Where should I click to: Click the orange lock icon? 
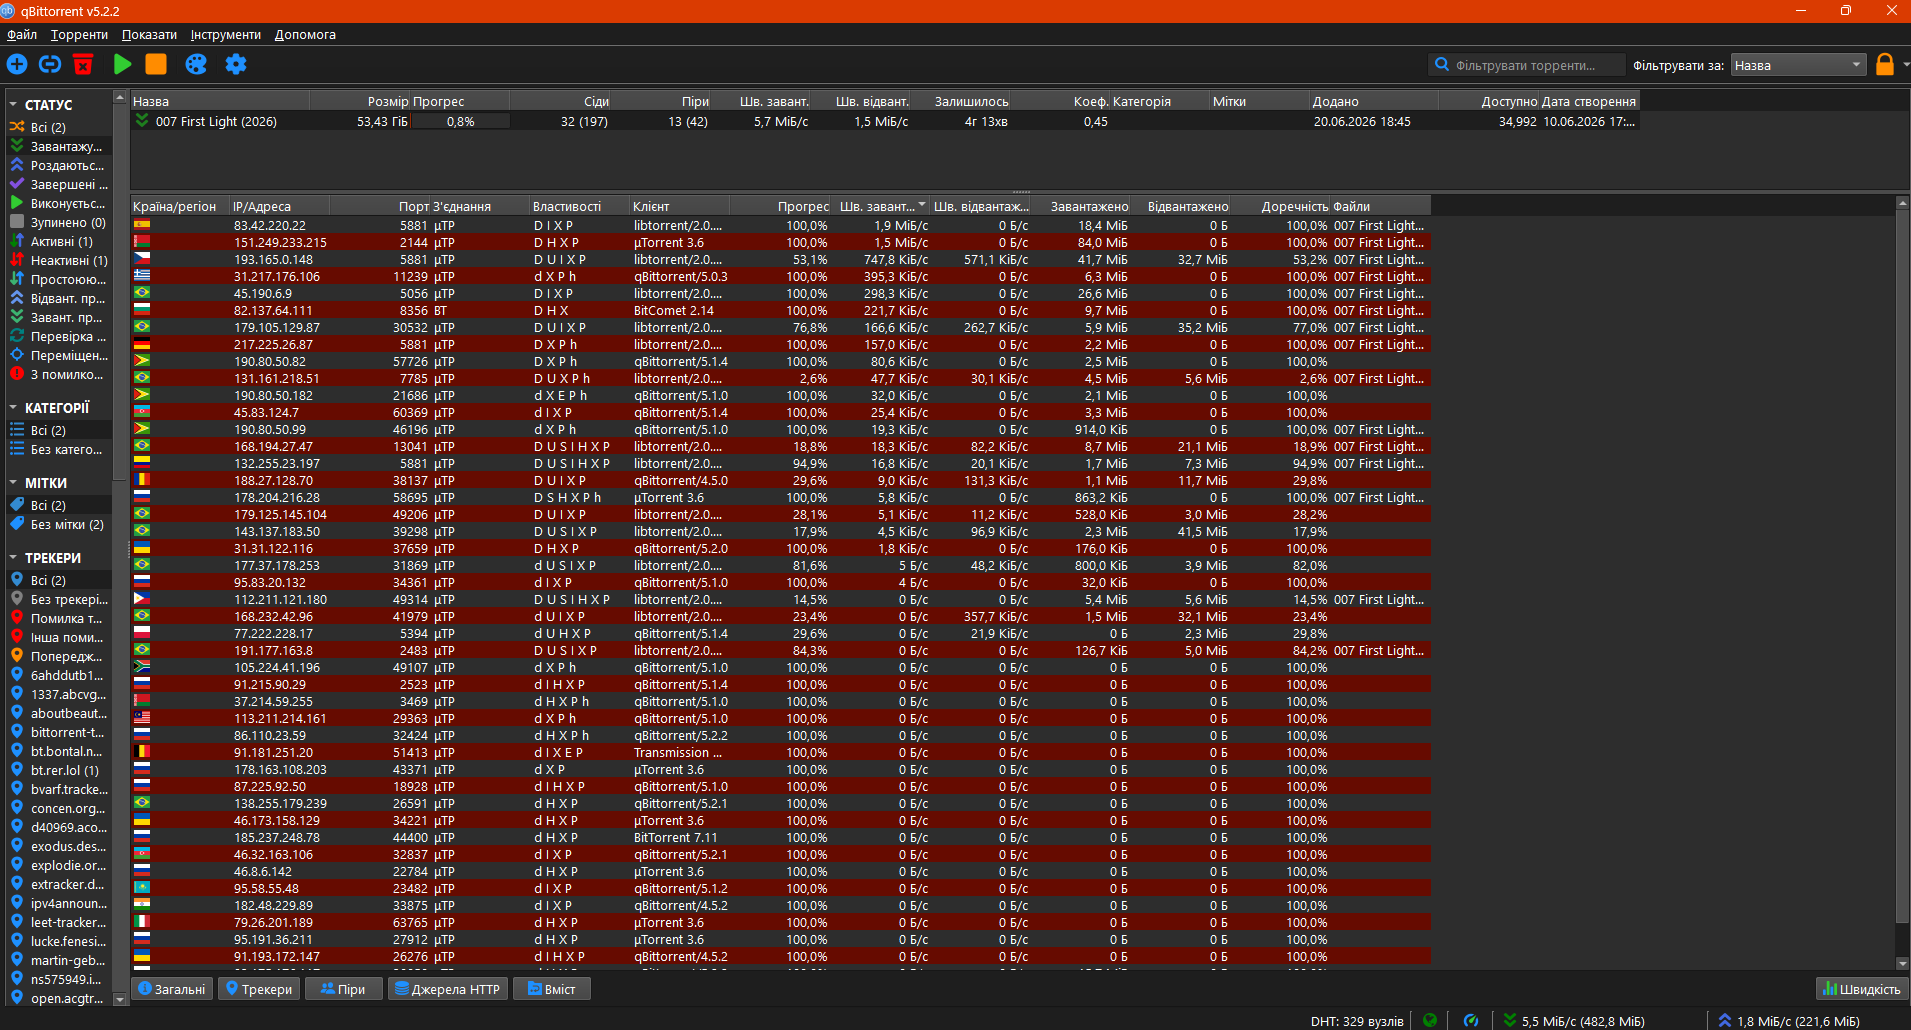click(x=1884, y=64)
